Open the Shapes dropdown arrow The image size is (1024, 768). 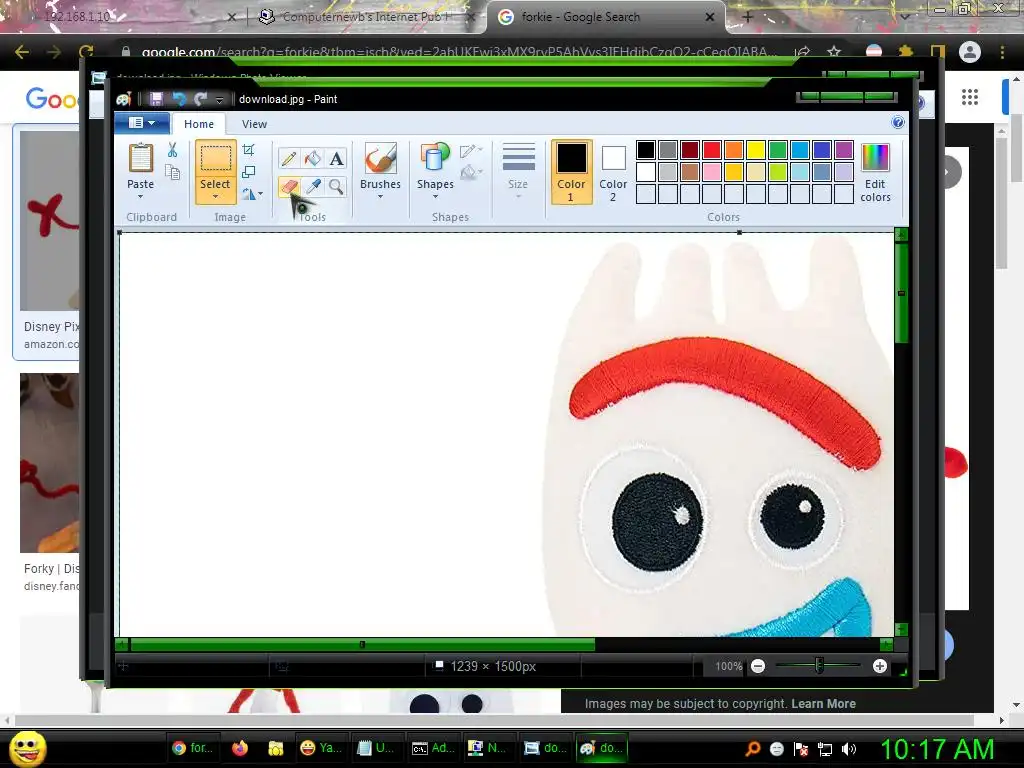pyautogui.click(x=435, y=197)
